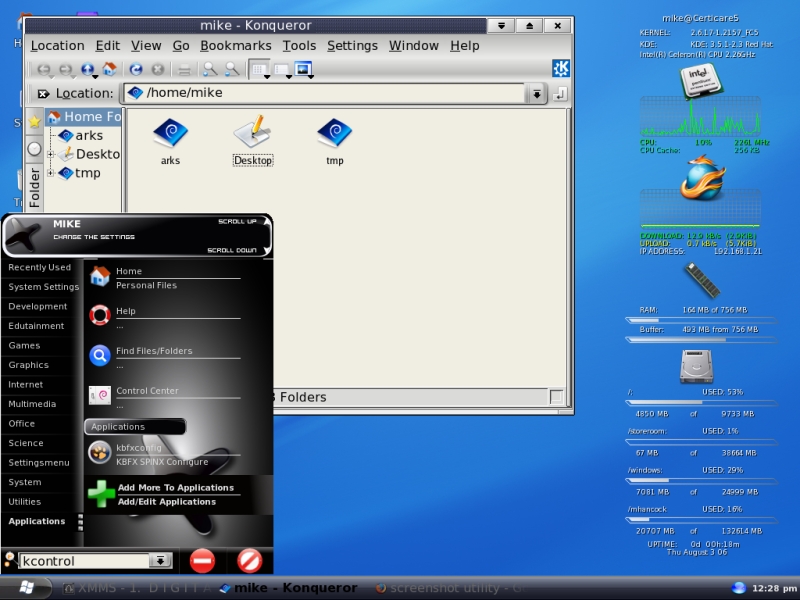The image size is (800, 600).
Task: Switch to XMMS taskbar entry
Action: coord(137,588)
